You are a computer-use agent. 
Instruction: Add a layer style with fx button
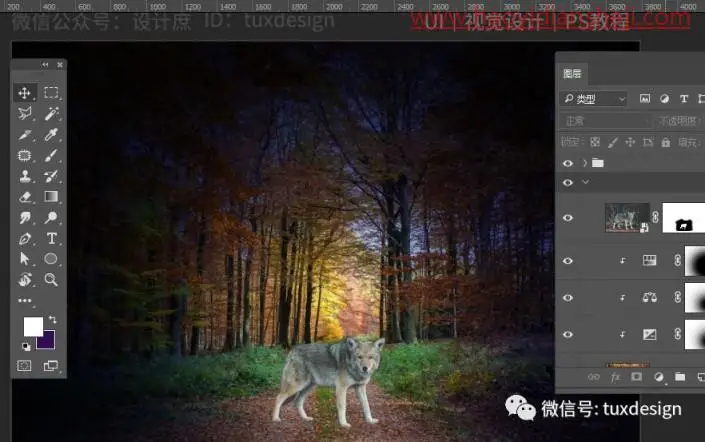pyautogui.click(x=616, y=377)
